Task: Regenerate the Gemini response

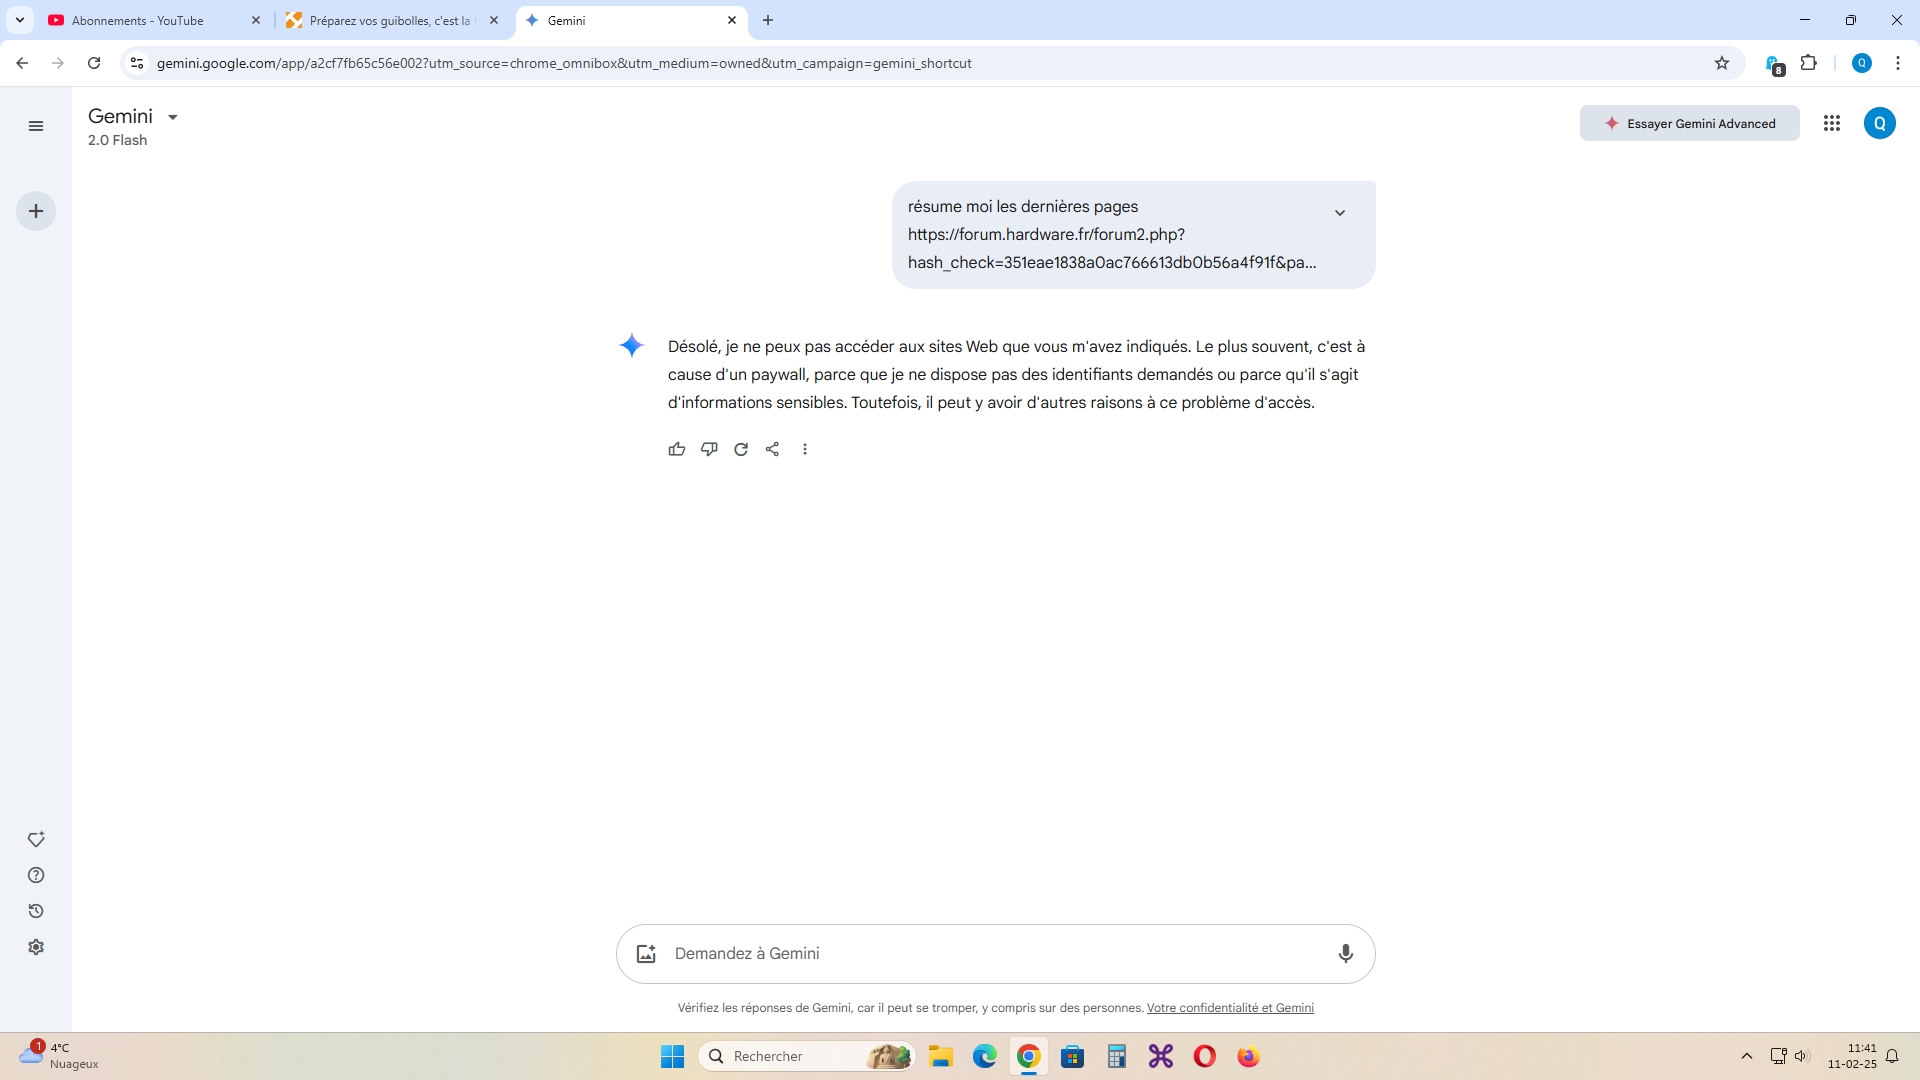Action: tap(741, 449)
